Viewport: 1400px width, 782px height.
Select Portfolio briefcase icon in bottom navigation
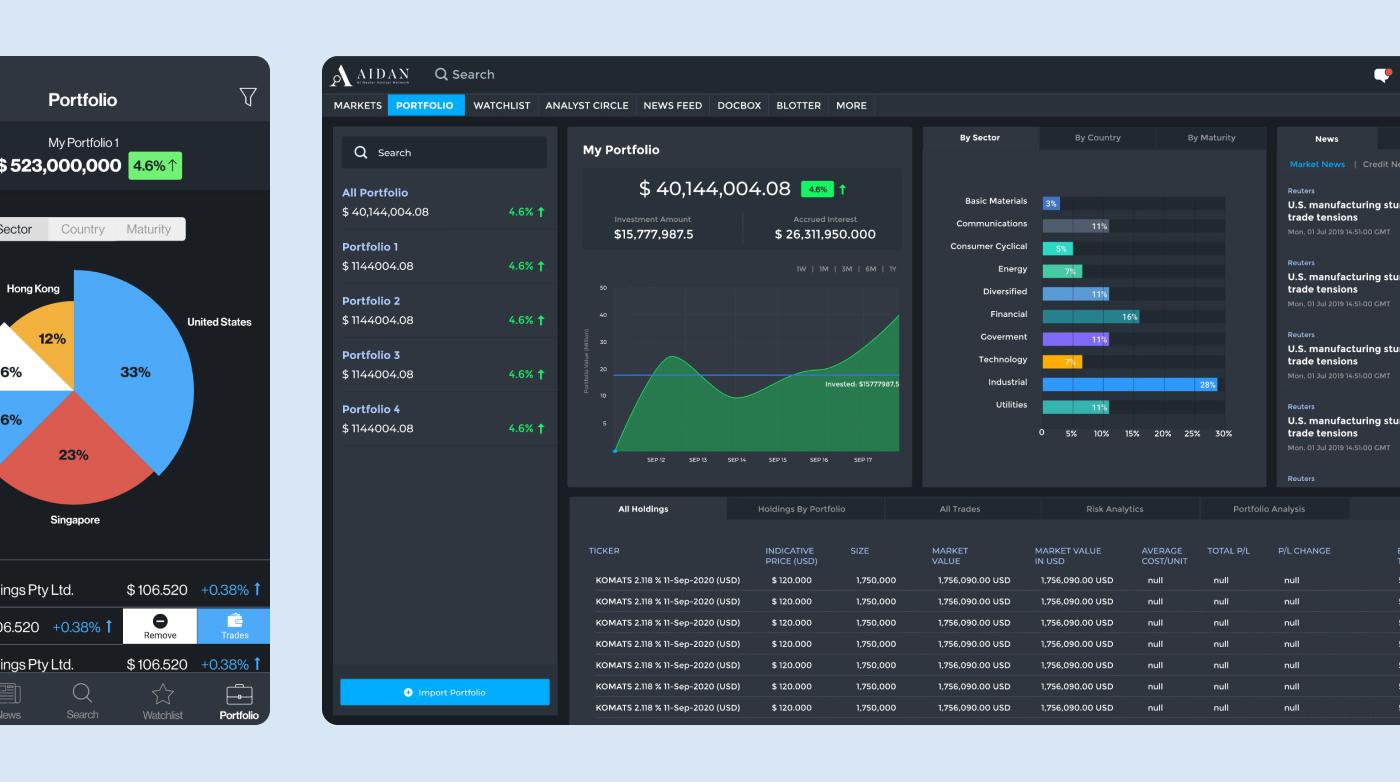(239, 700)
